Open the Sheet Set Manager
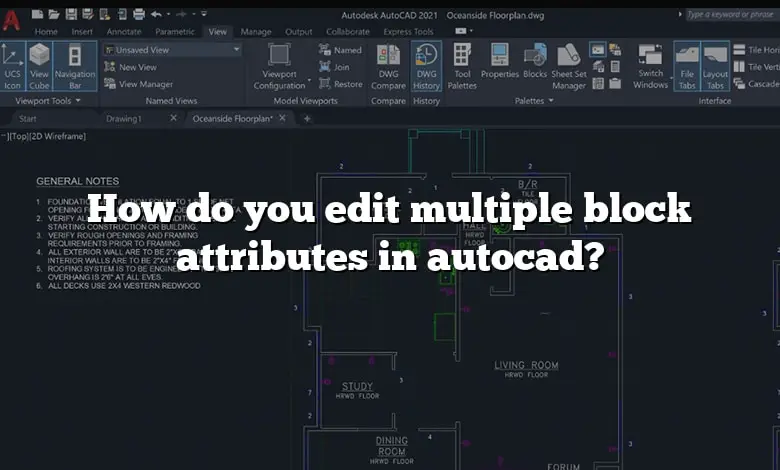The image size is (780, 470). tap(569, 65)
